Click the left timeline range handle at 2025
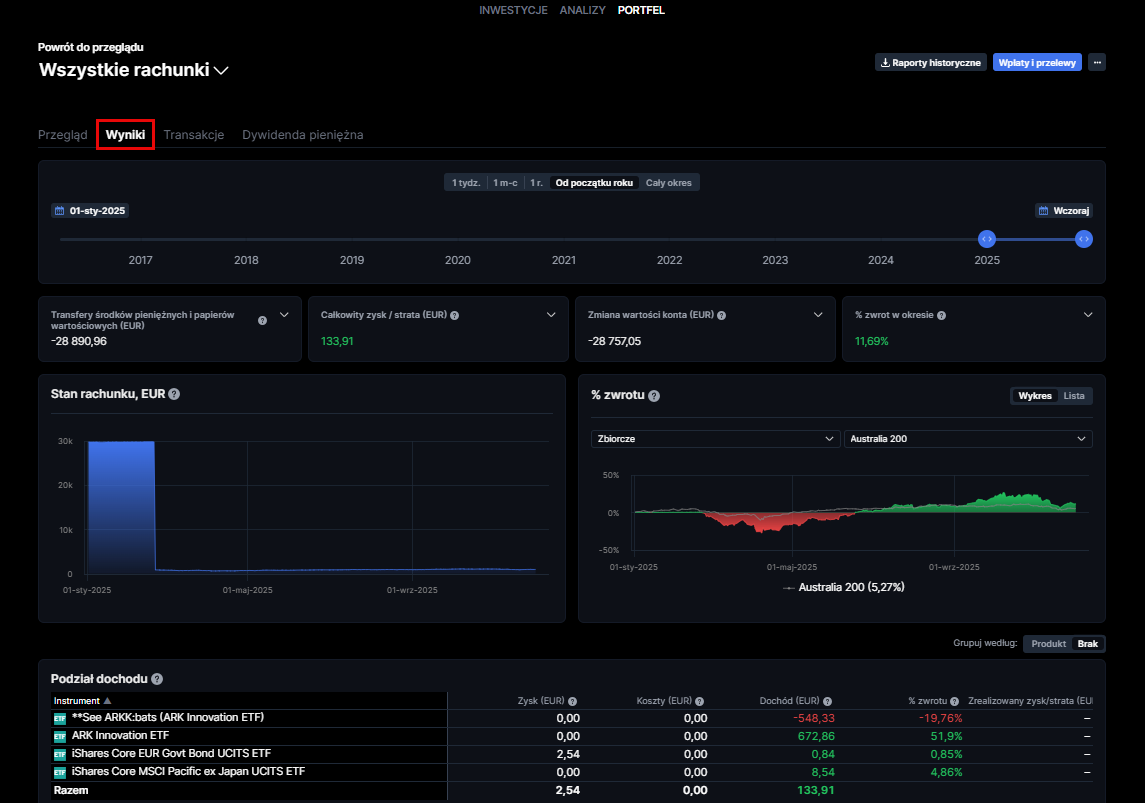1145x803 pixels. coord(986,239)
